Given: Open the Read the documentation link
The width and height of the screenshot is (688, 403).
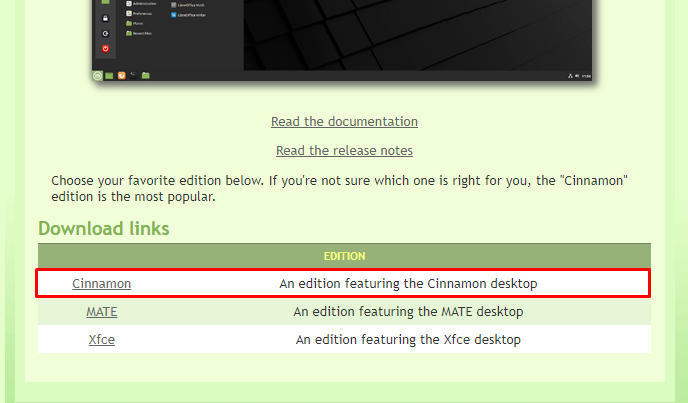Looking at the screenshot, I should coord(344,122).
